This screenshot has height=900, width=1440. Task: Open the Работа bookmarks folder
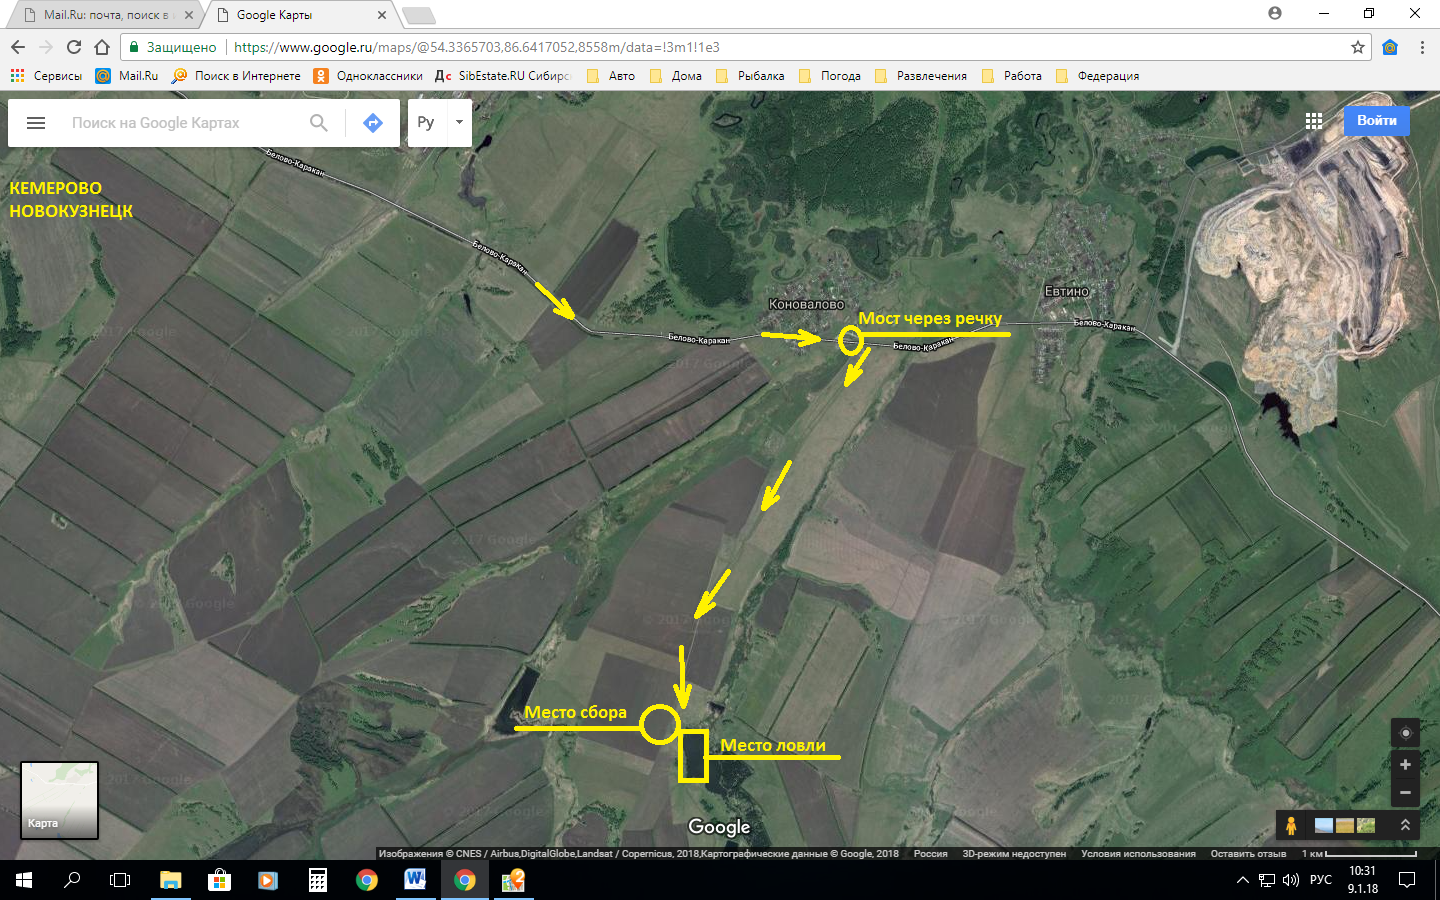[1012, 76]
